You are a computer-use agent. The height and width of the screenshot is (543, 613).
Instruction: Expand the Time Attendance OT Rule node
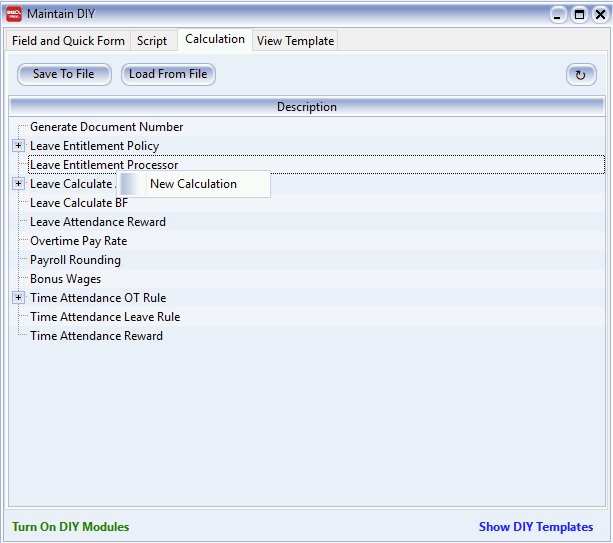point(18,298)
